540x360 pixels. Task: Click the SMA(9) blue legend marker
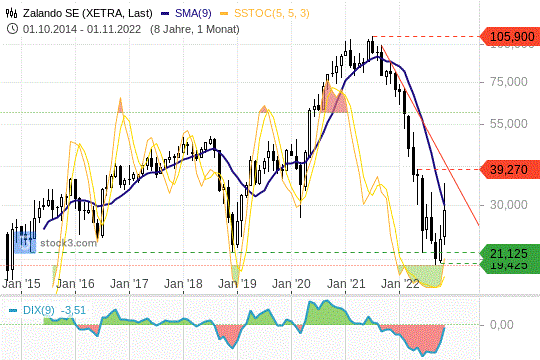click(x=165, y=14)
